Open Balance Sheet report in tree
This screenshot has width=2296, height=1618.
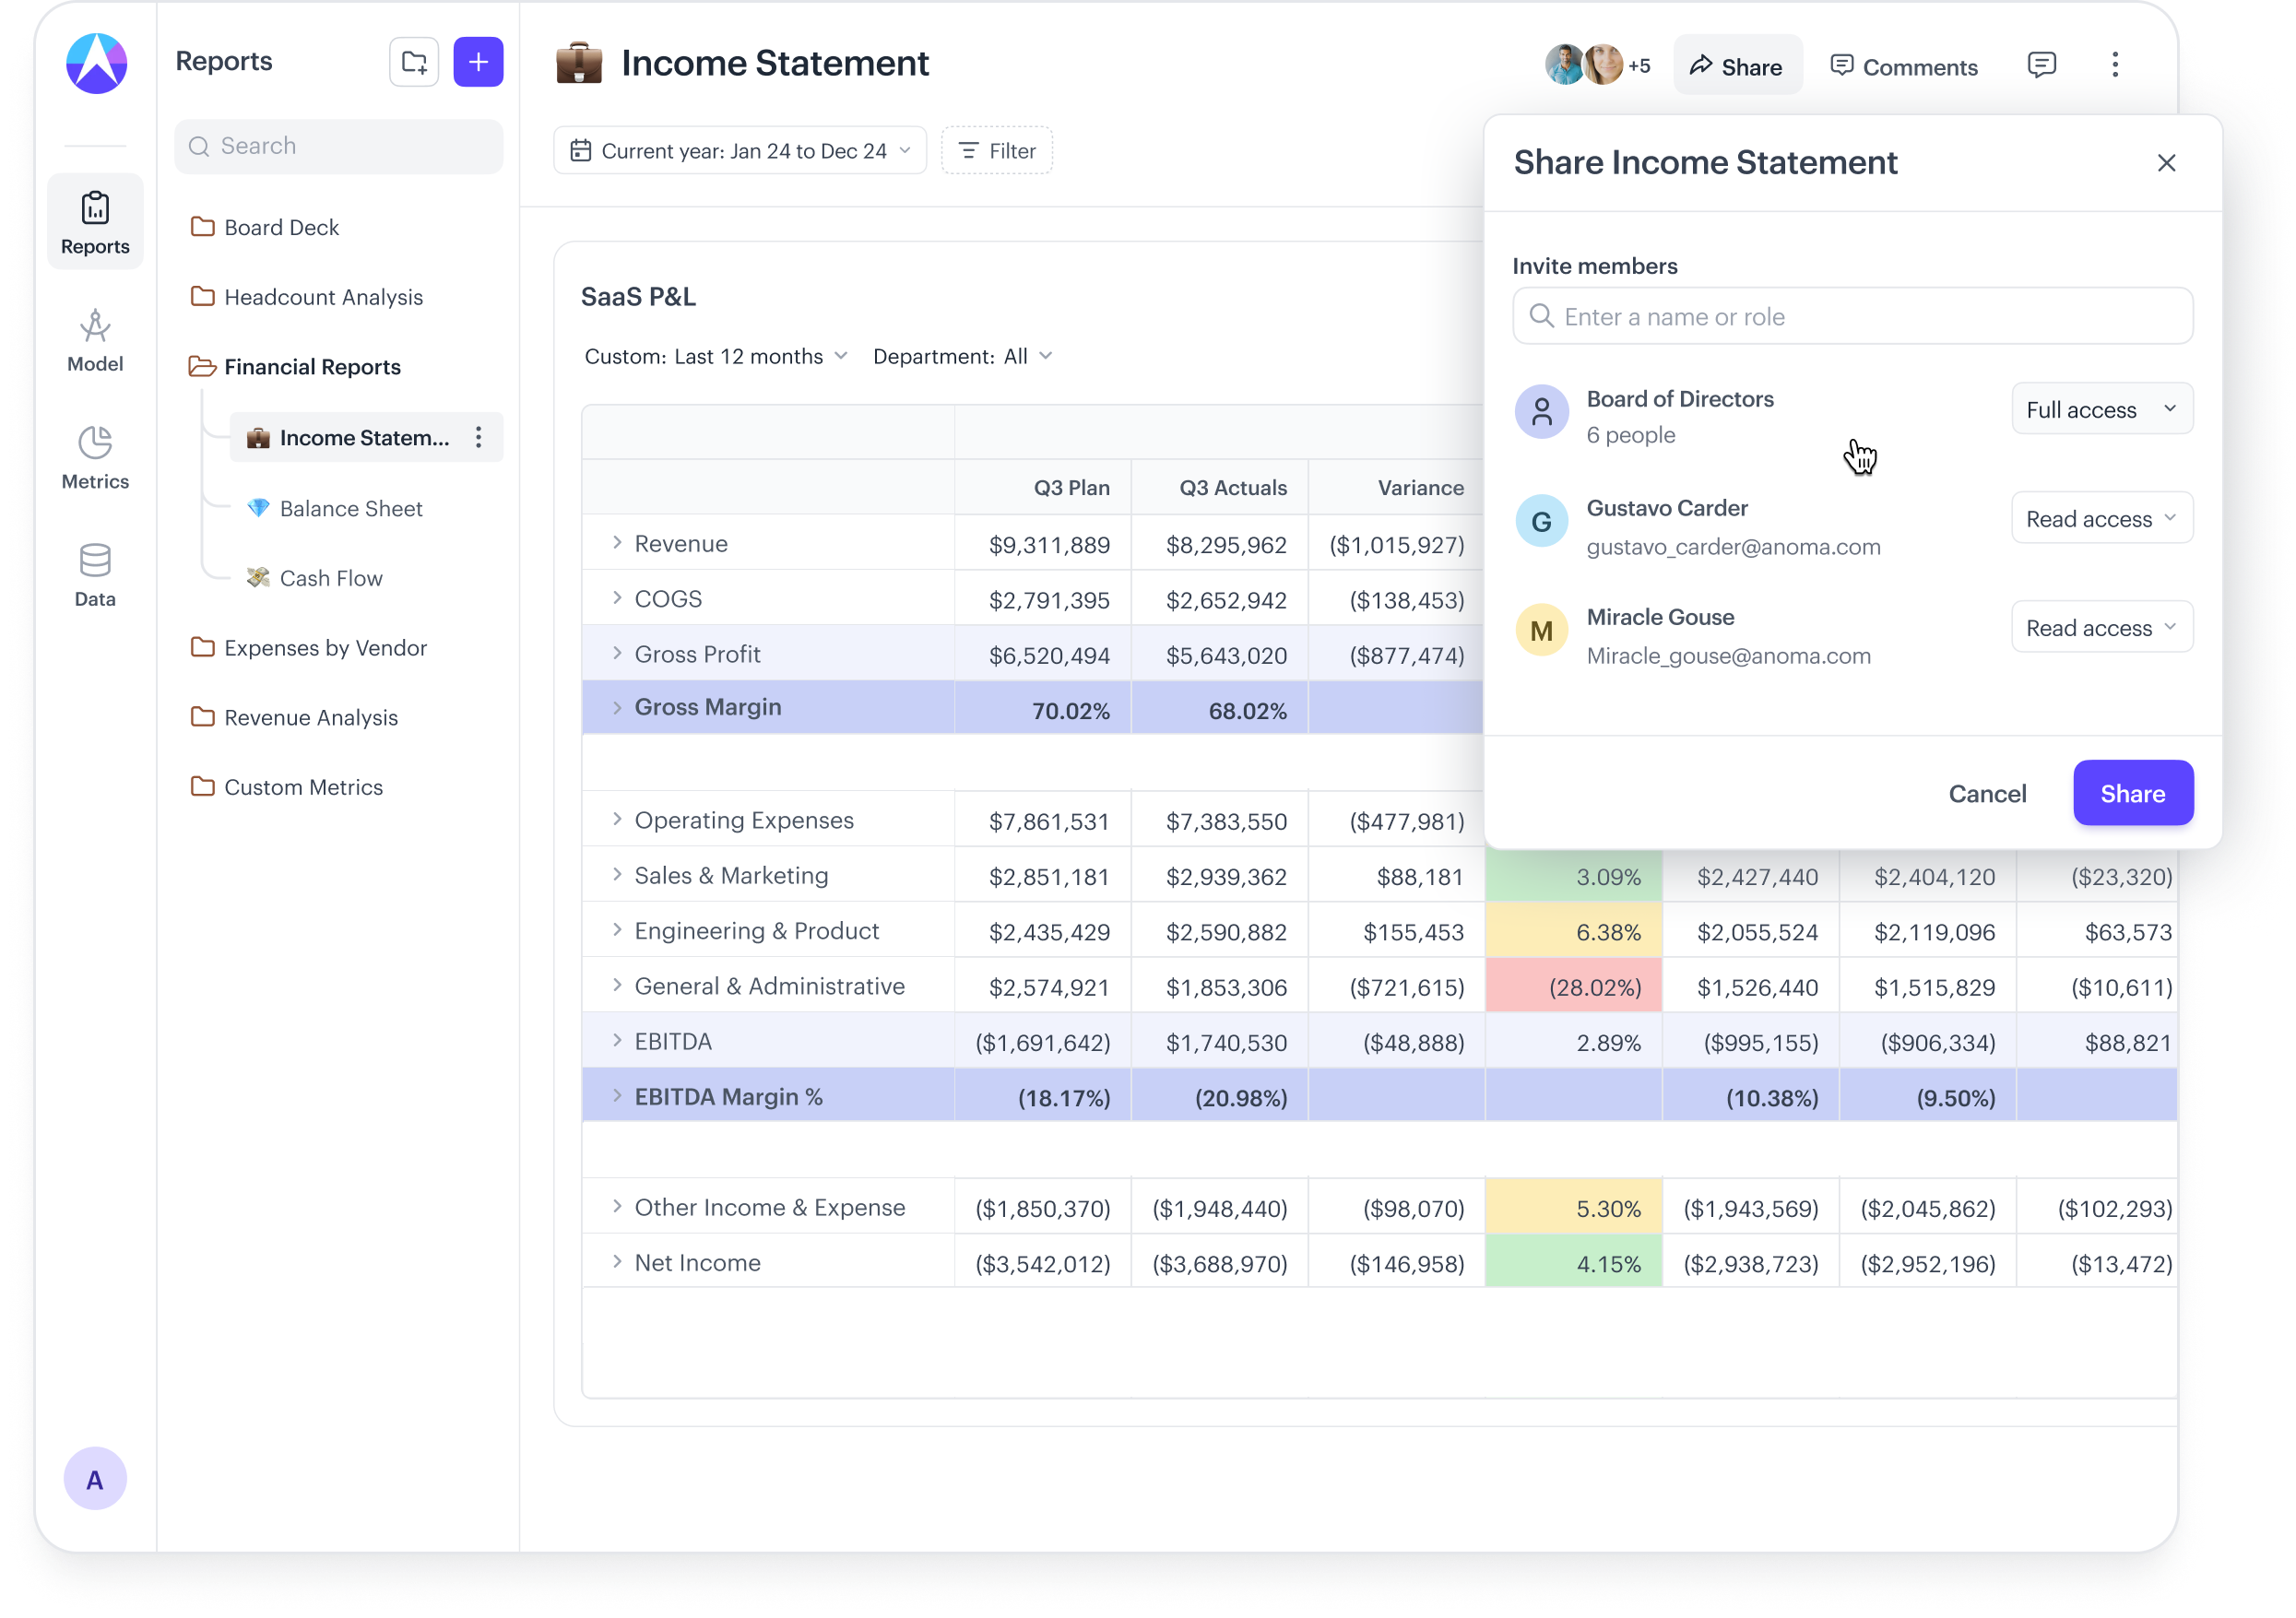[350, 509]
